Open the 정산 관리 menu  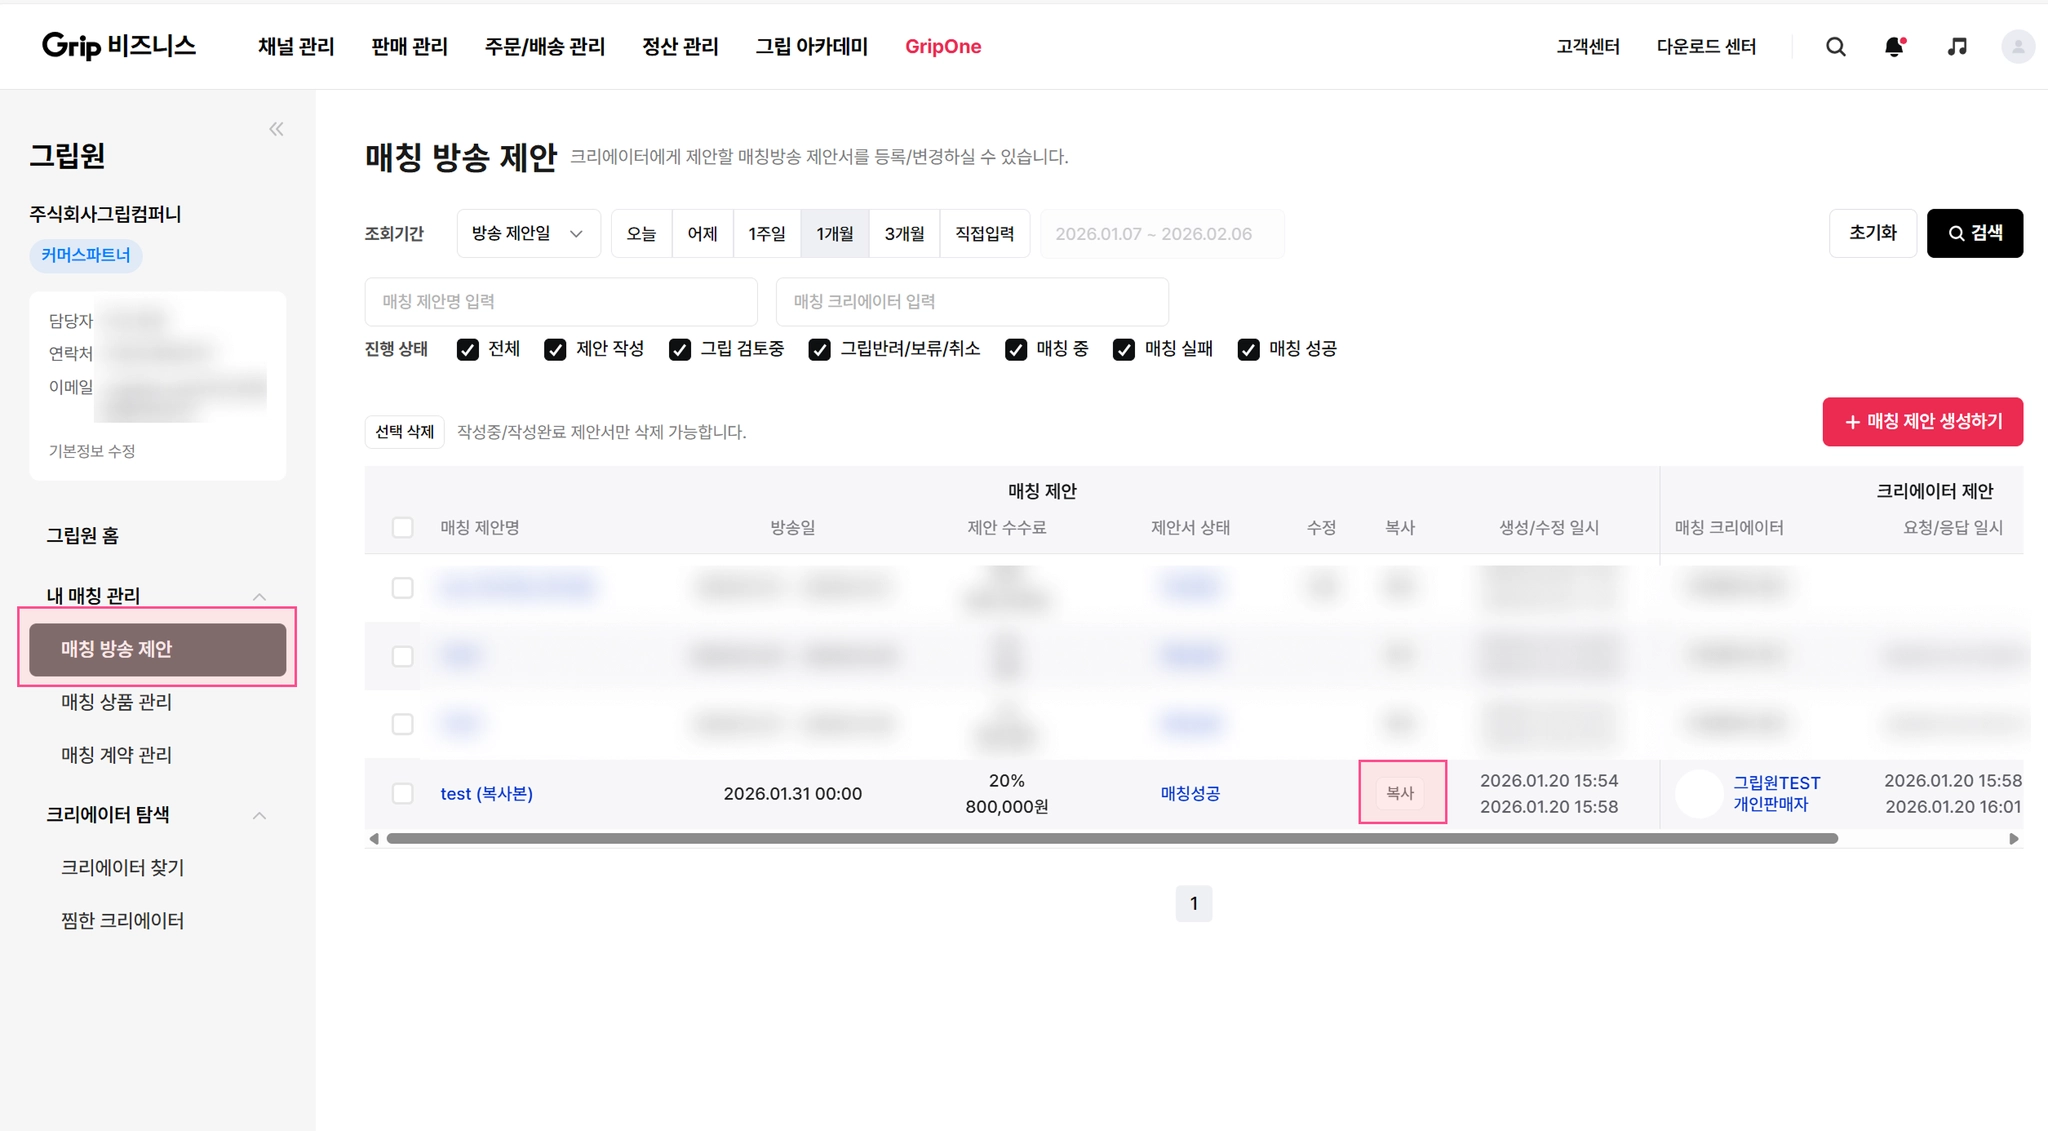click(680, 47)
